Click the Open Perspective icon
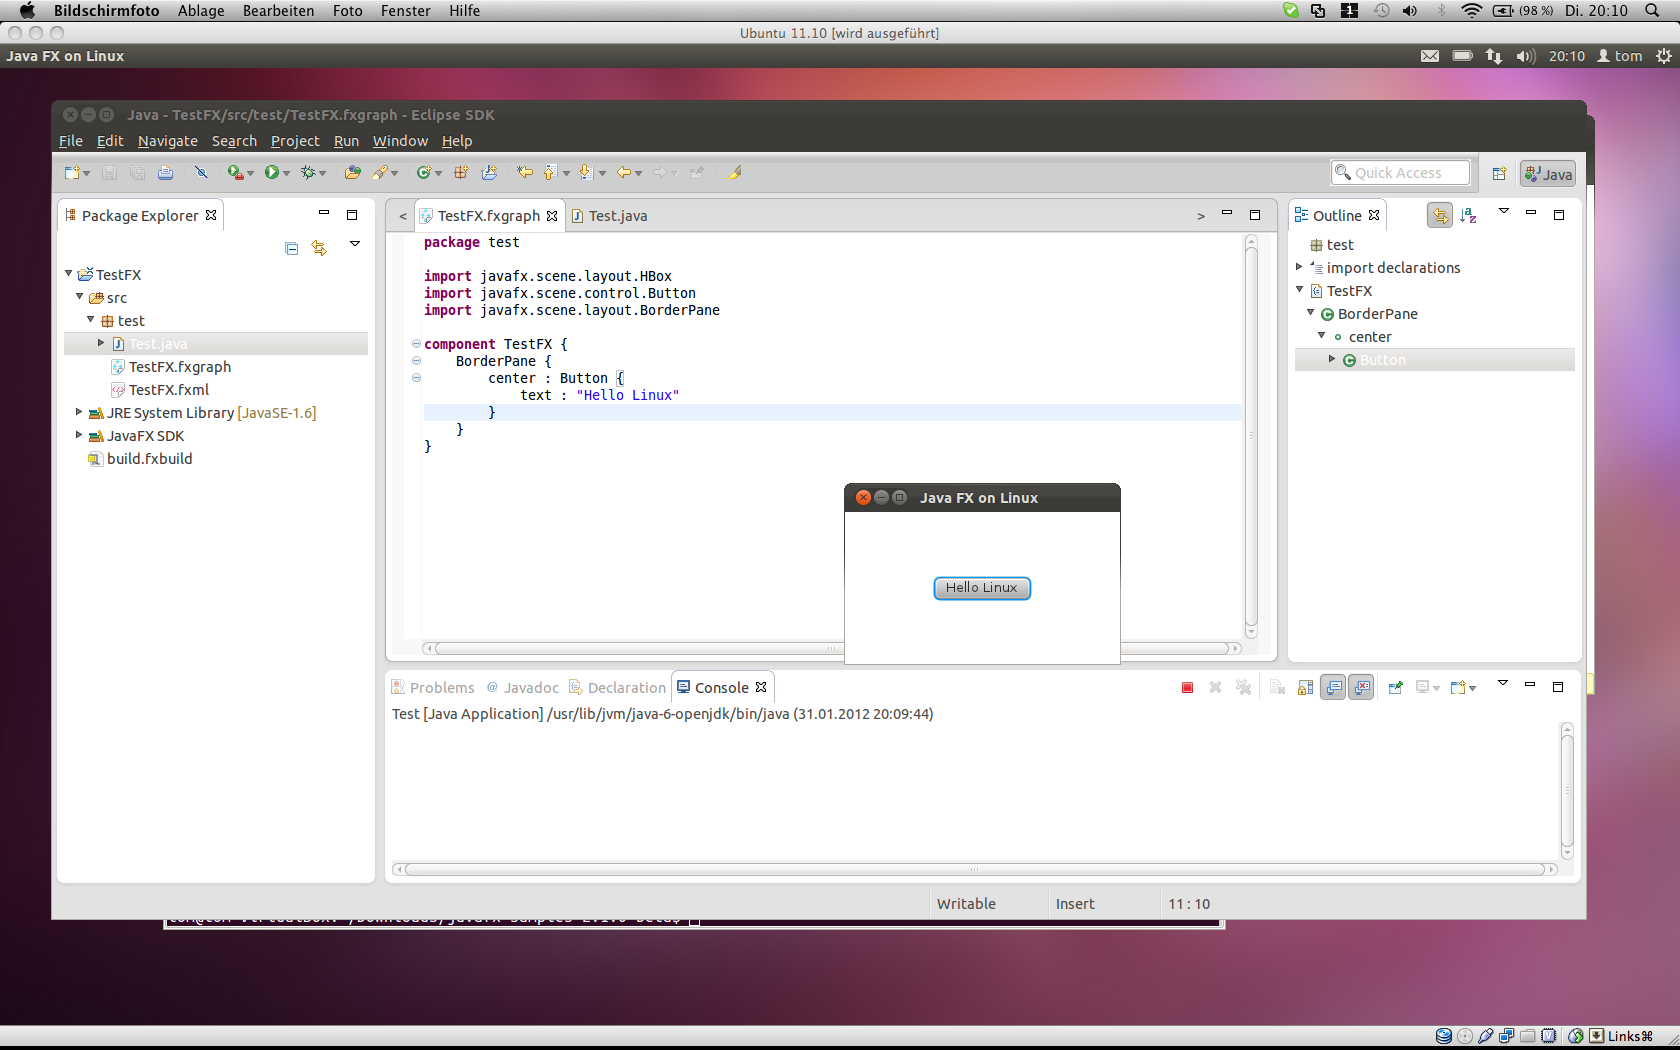The width and height of the screenshot is (1680, 1050). click(x=1498, y=174)
